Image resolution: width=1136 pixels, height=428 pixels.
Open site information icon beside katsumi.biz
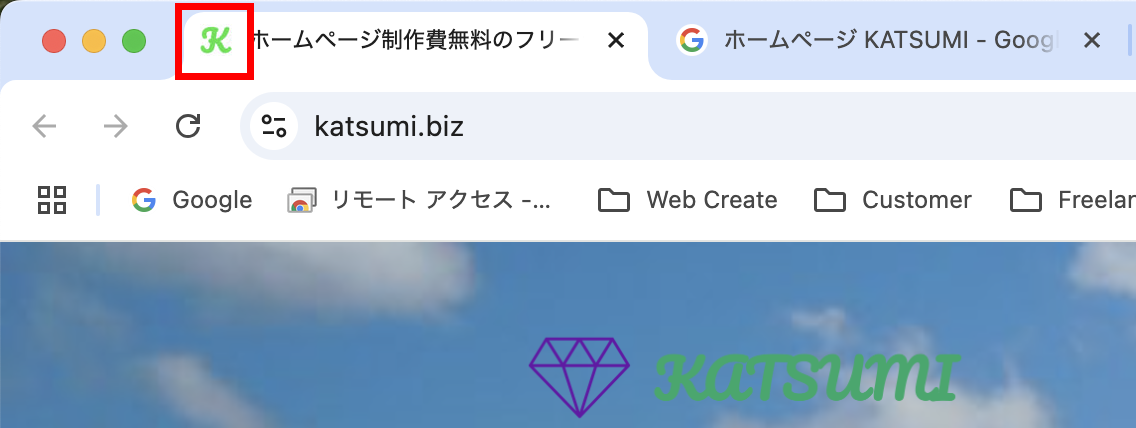(x=274, y=126)
